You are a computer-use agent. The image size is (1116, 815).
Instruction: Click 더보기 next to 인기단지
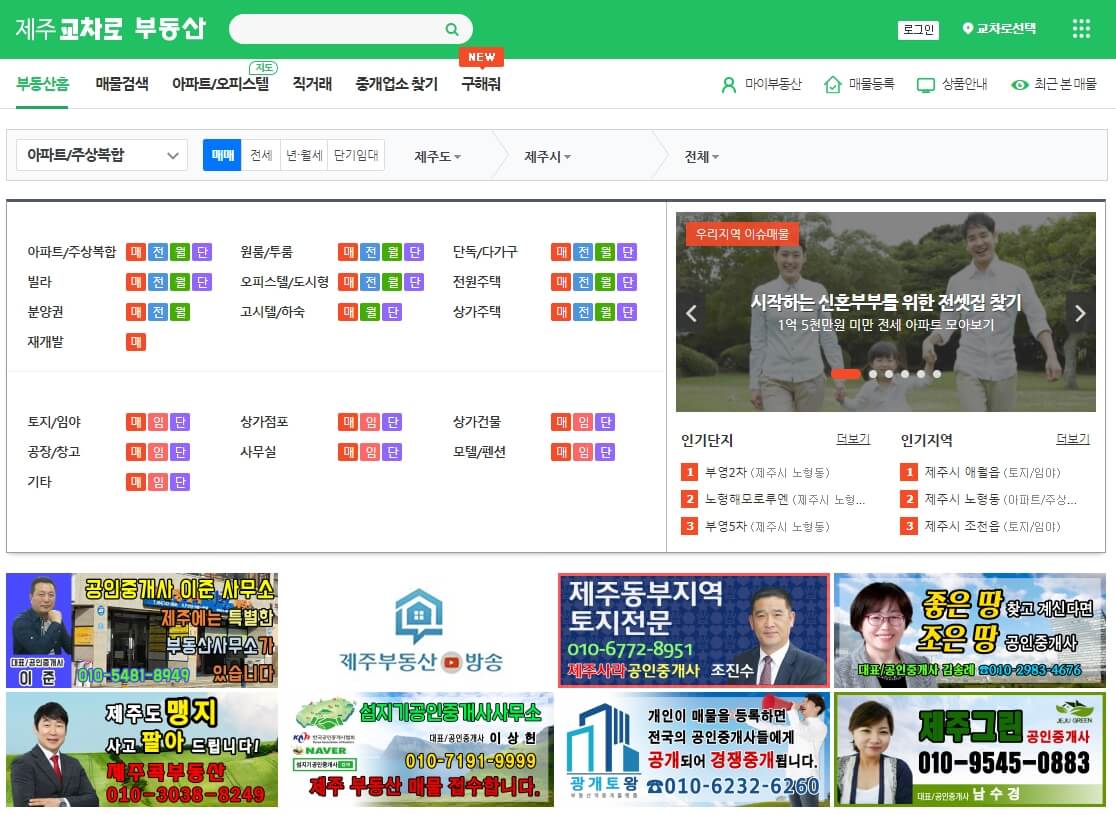tap(853, 439)
